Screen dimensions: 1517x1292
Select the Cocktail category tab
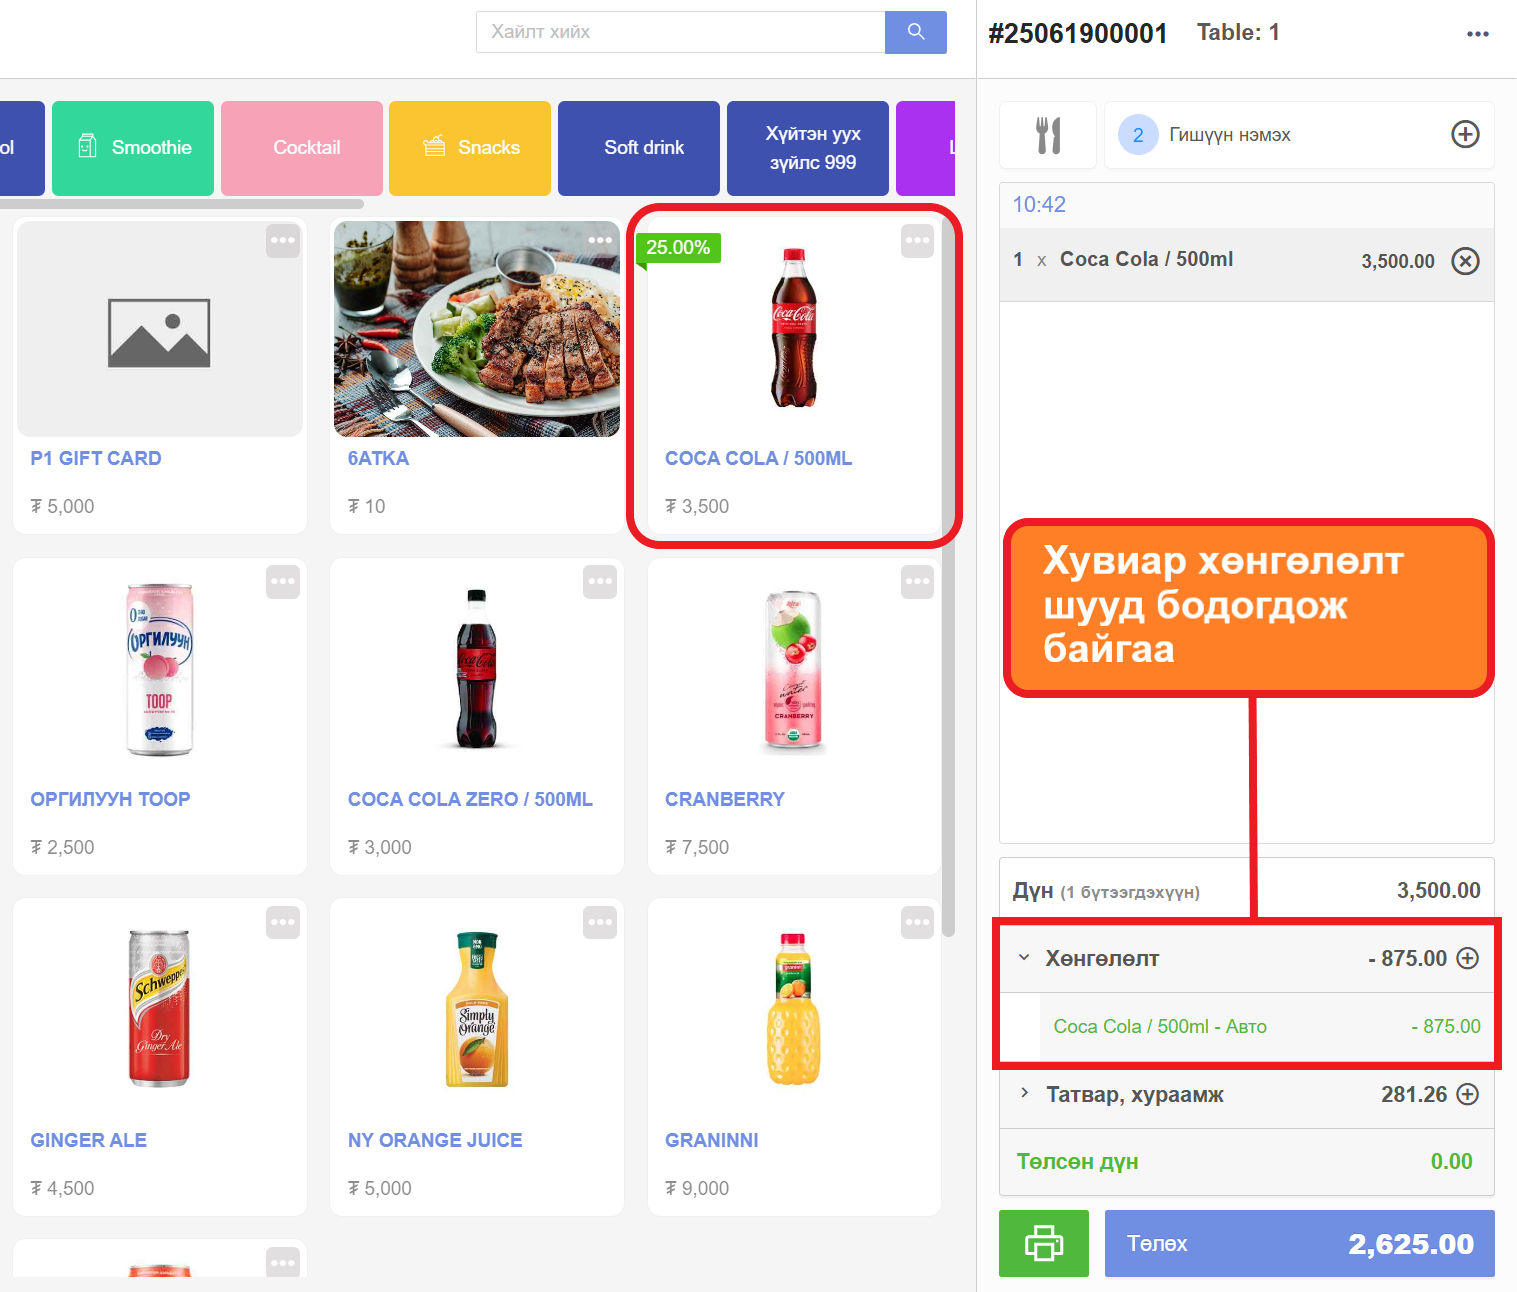(x=302, y=148)
